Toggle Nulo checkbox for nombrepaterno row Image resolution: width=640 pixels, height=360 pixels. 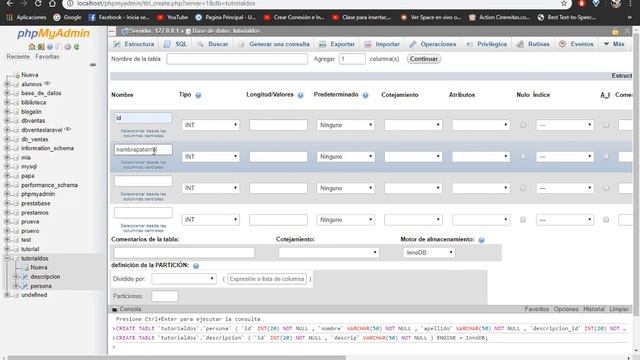pos(523,156)
